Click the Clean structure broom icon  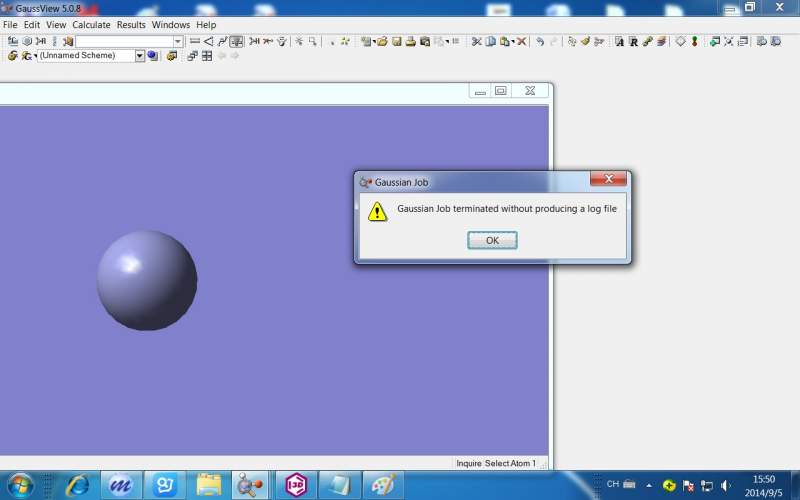(x=585, y=41)
